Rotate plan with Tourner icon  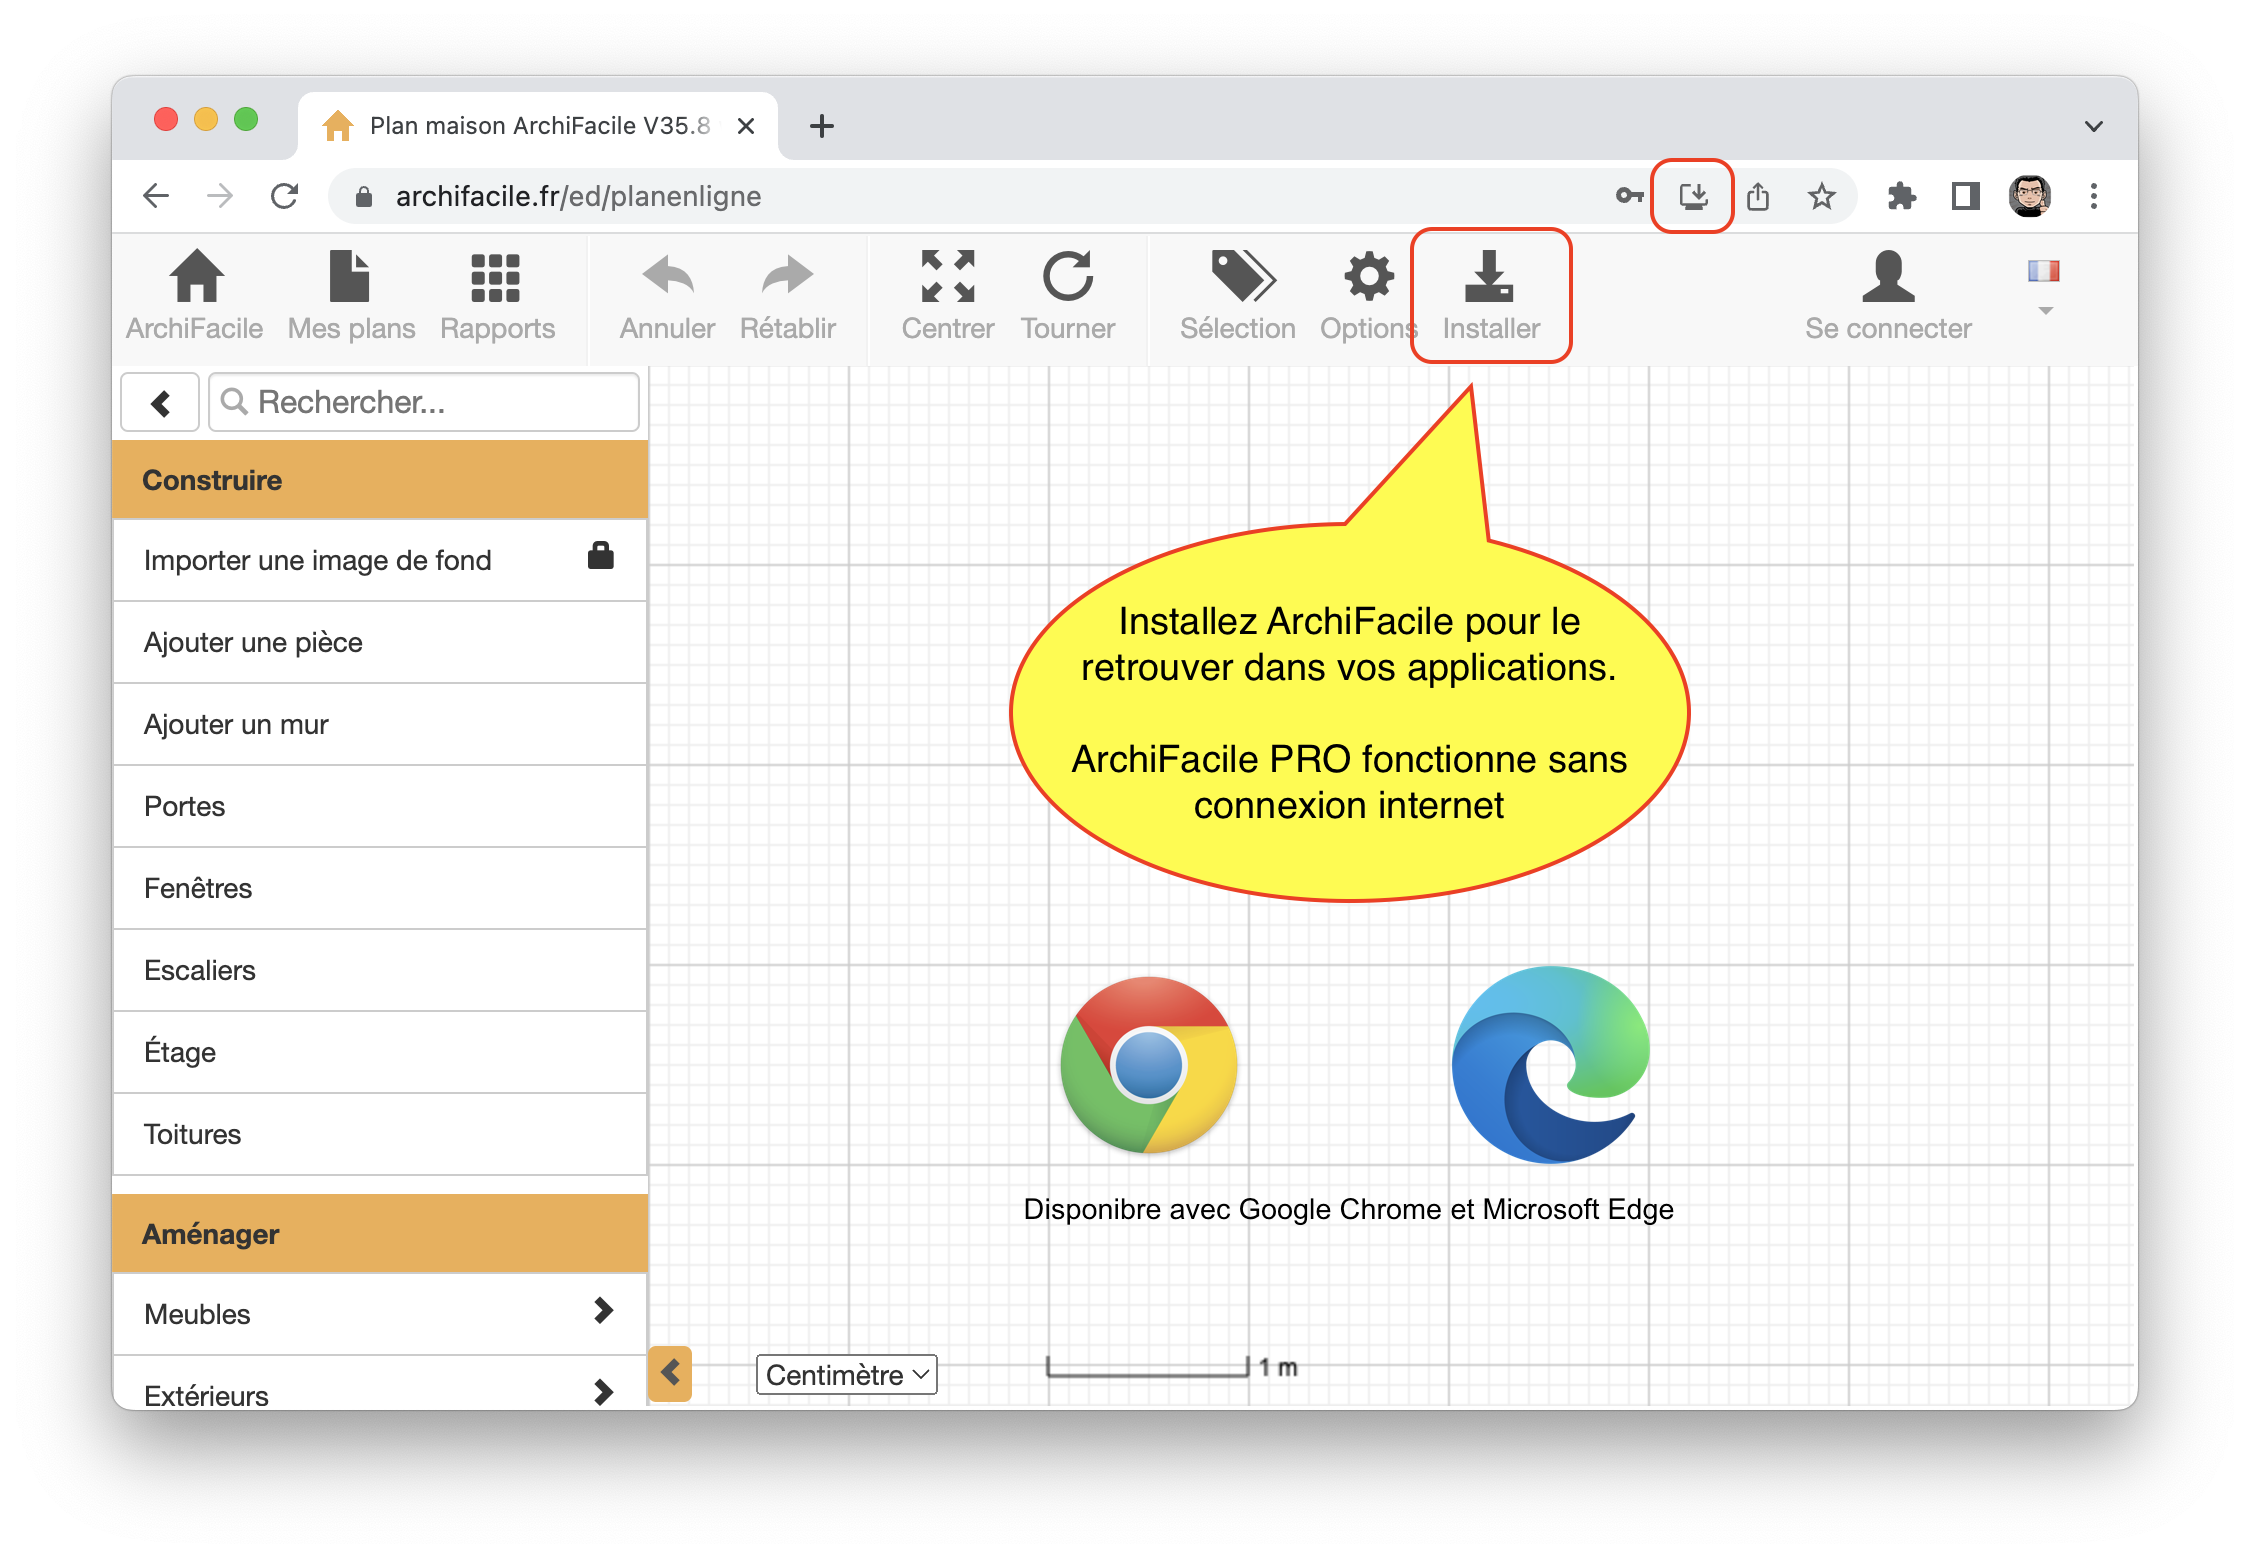click(1067, 277)
